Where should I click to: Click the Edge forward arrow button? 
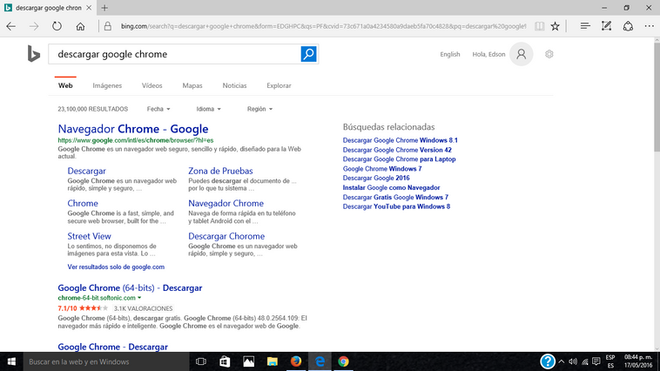tap(34, 26)
